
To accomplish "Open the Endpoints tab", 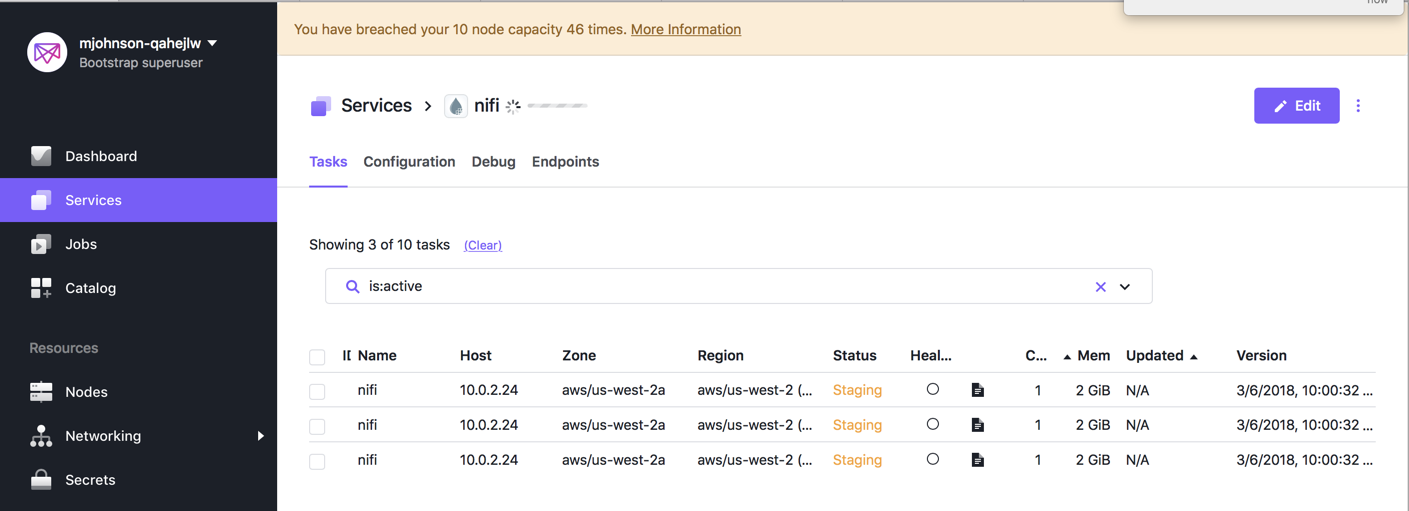I will [565, 162].
